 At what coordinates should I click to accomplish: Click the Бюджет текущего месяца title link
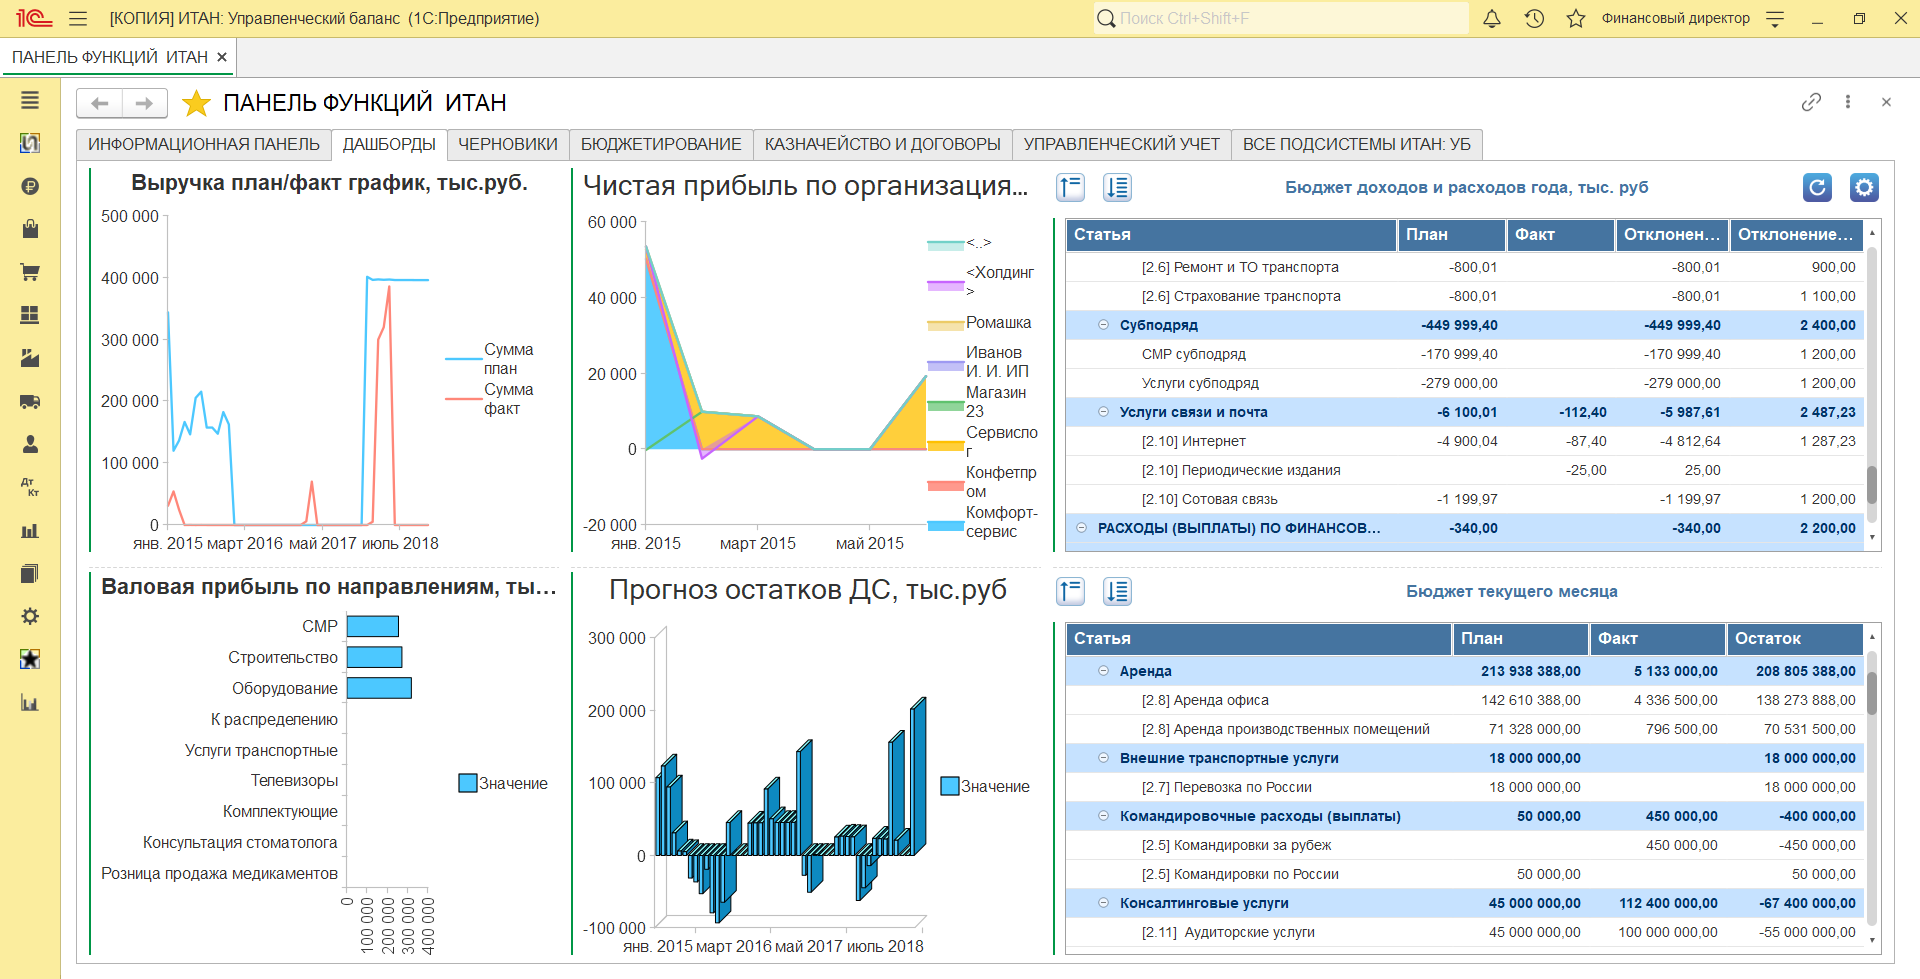pos(1511,591)
